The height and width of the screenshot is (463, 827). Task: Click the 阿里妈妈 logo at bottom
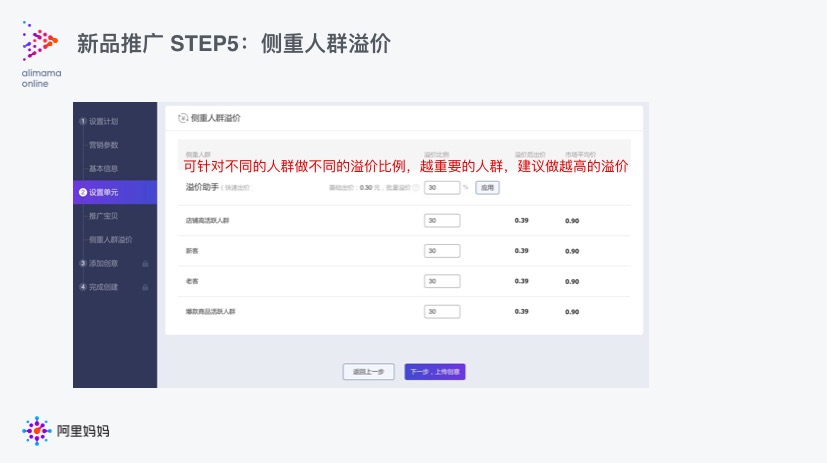coord(65,431)
